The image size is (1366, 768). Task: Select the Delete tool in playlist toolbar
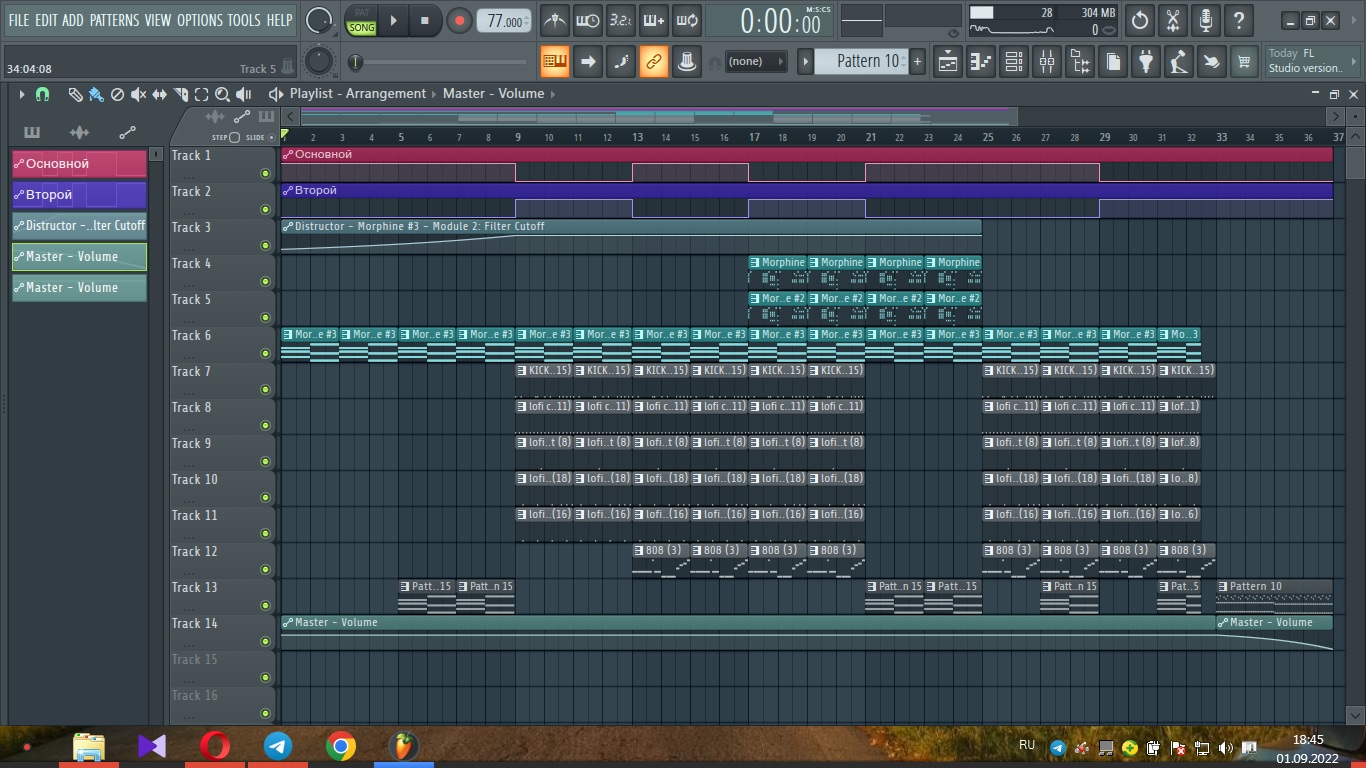117,94
